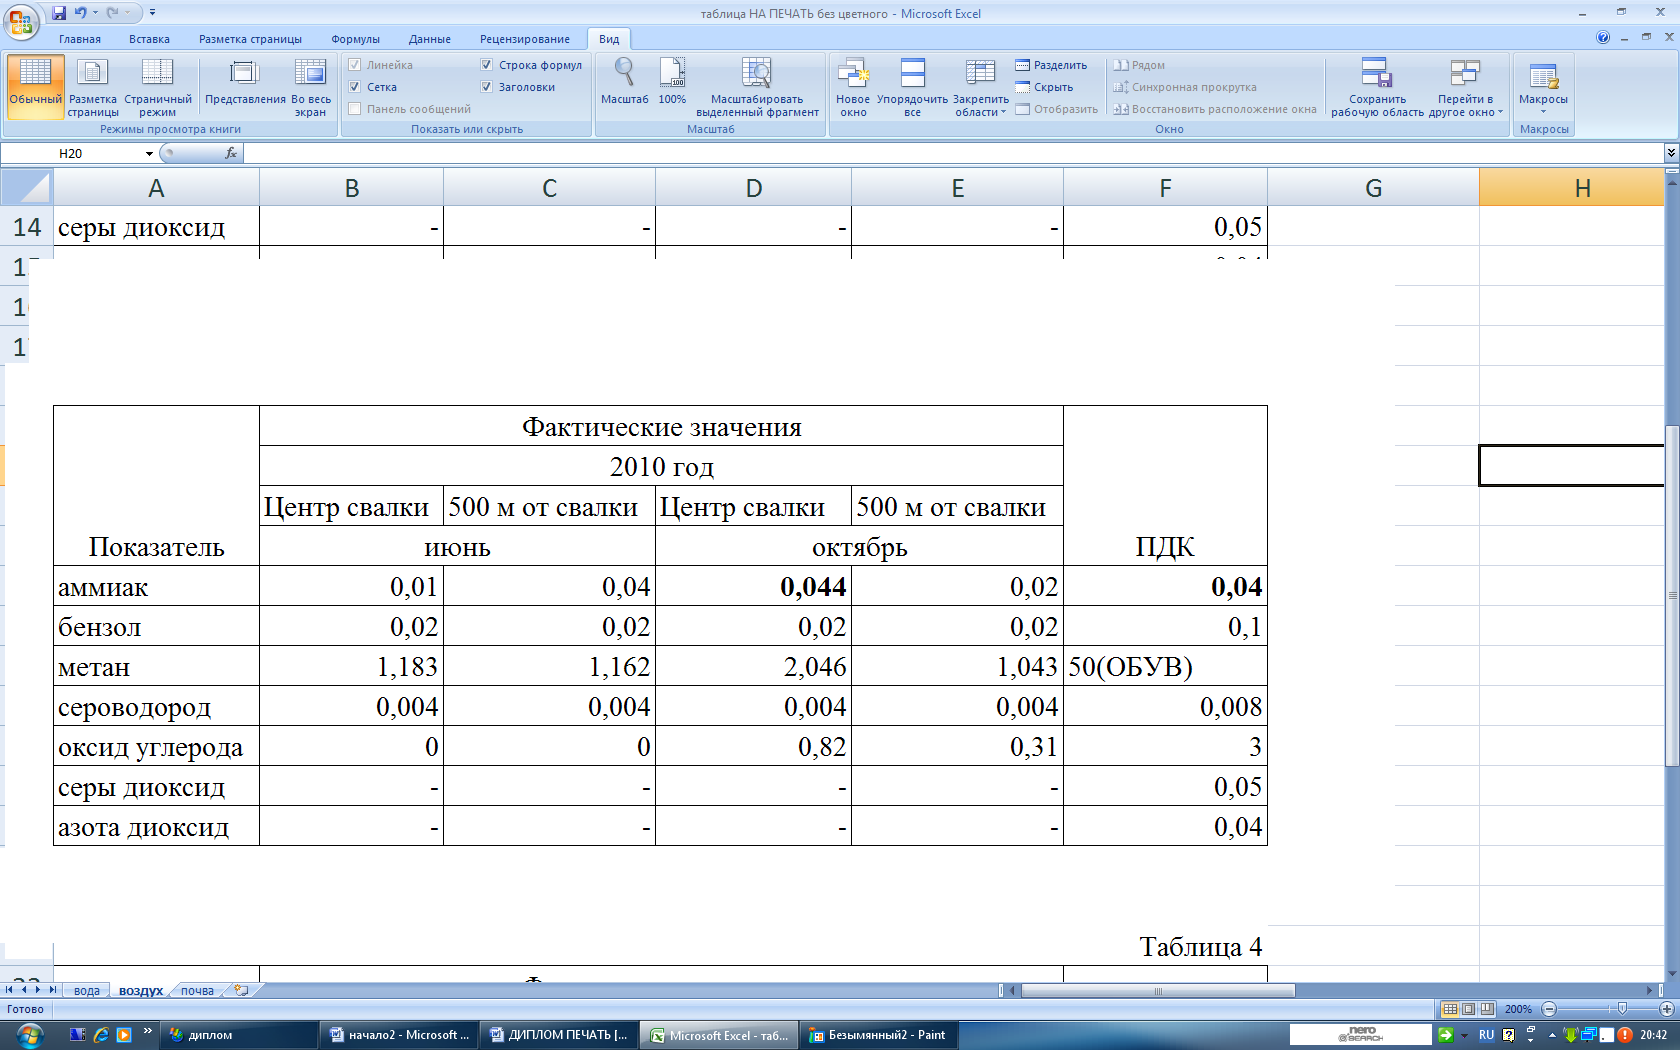This screenshot has width=1680, height=1050.
Task: Expand the Name Box dropdown
Action: [x=149, y=154]
